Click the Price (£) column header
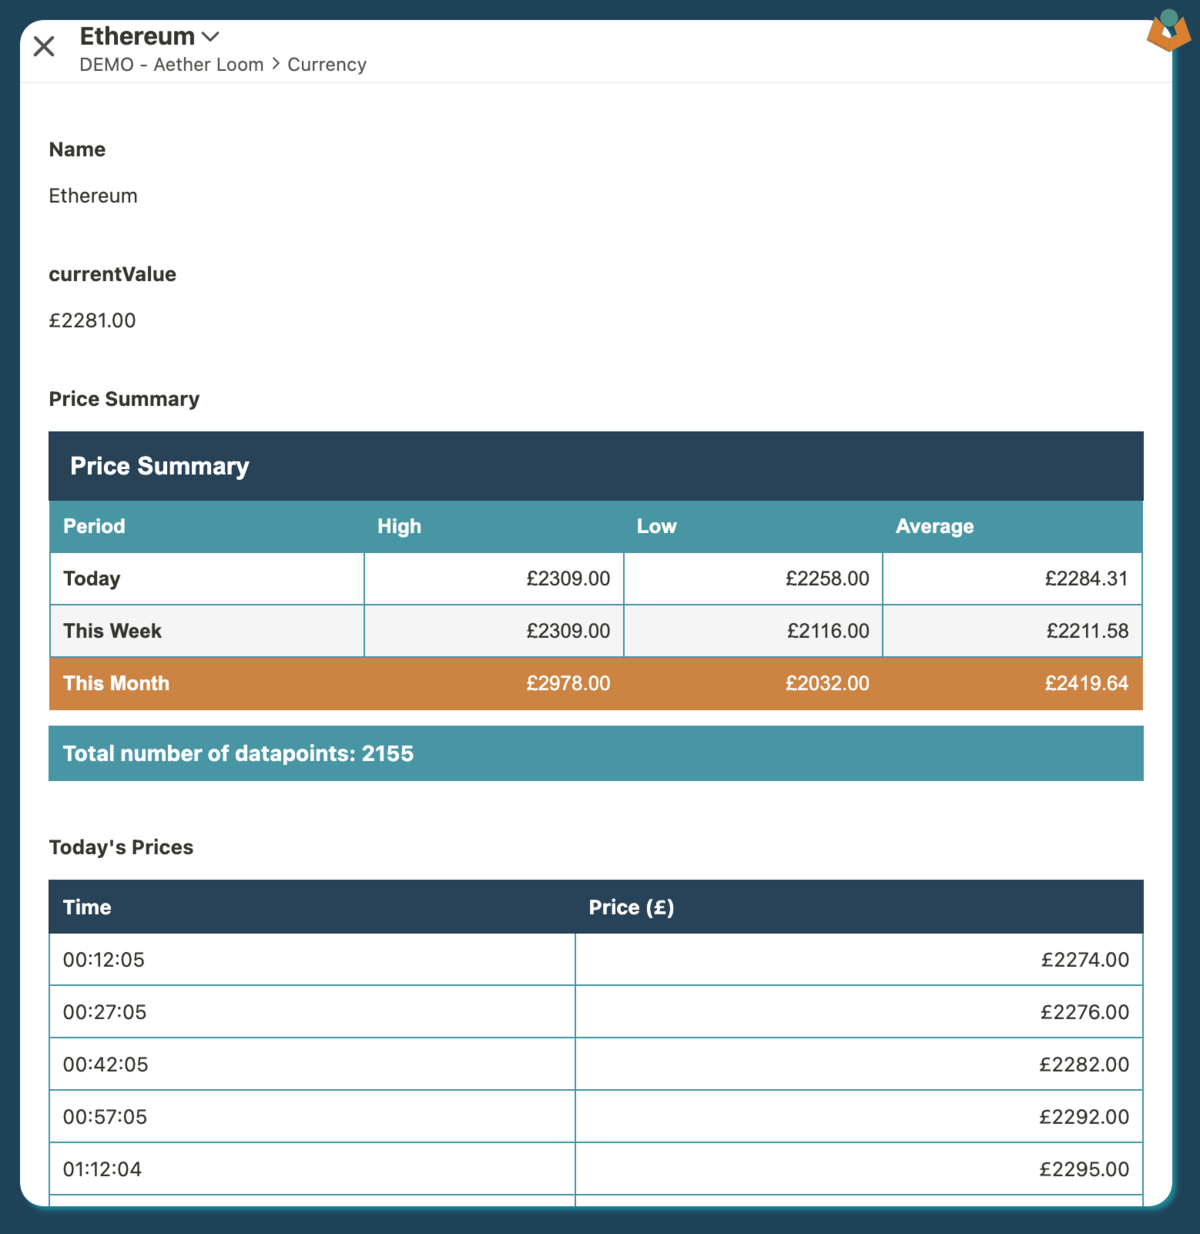The image size is (1200, 1234). coord(631,907)
